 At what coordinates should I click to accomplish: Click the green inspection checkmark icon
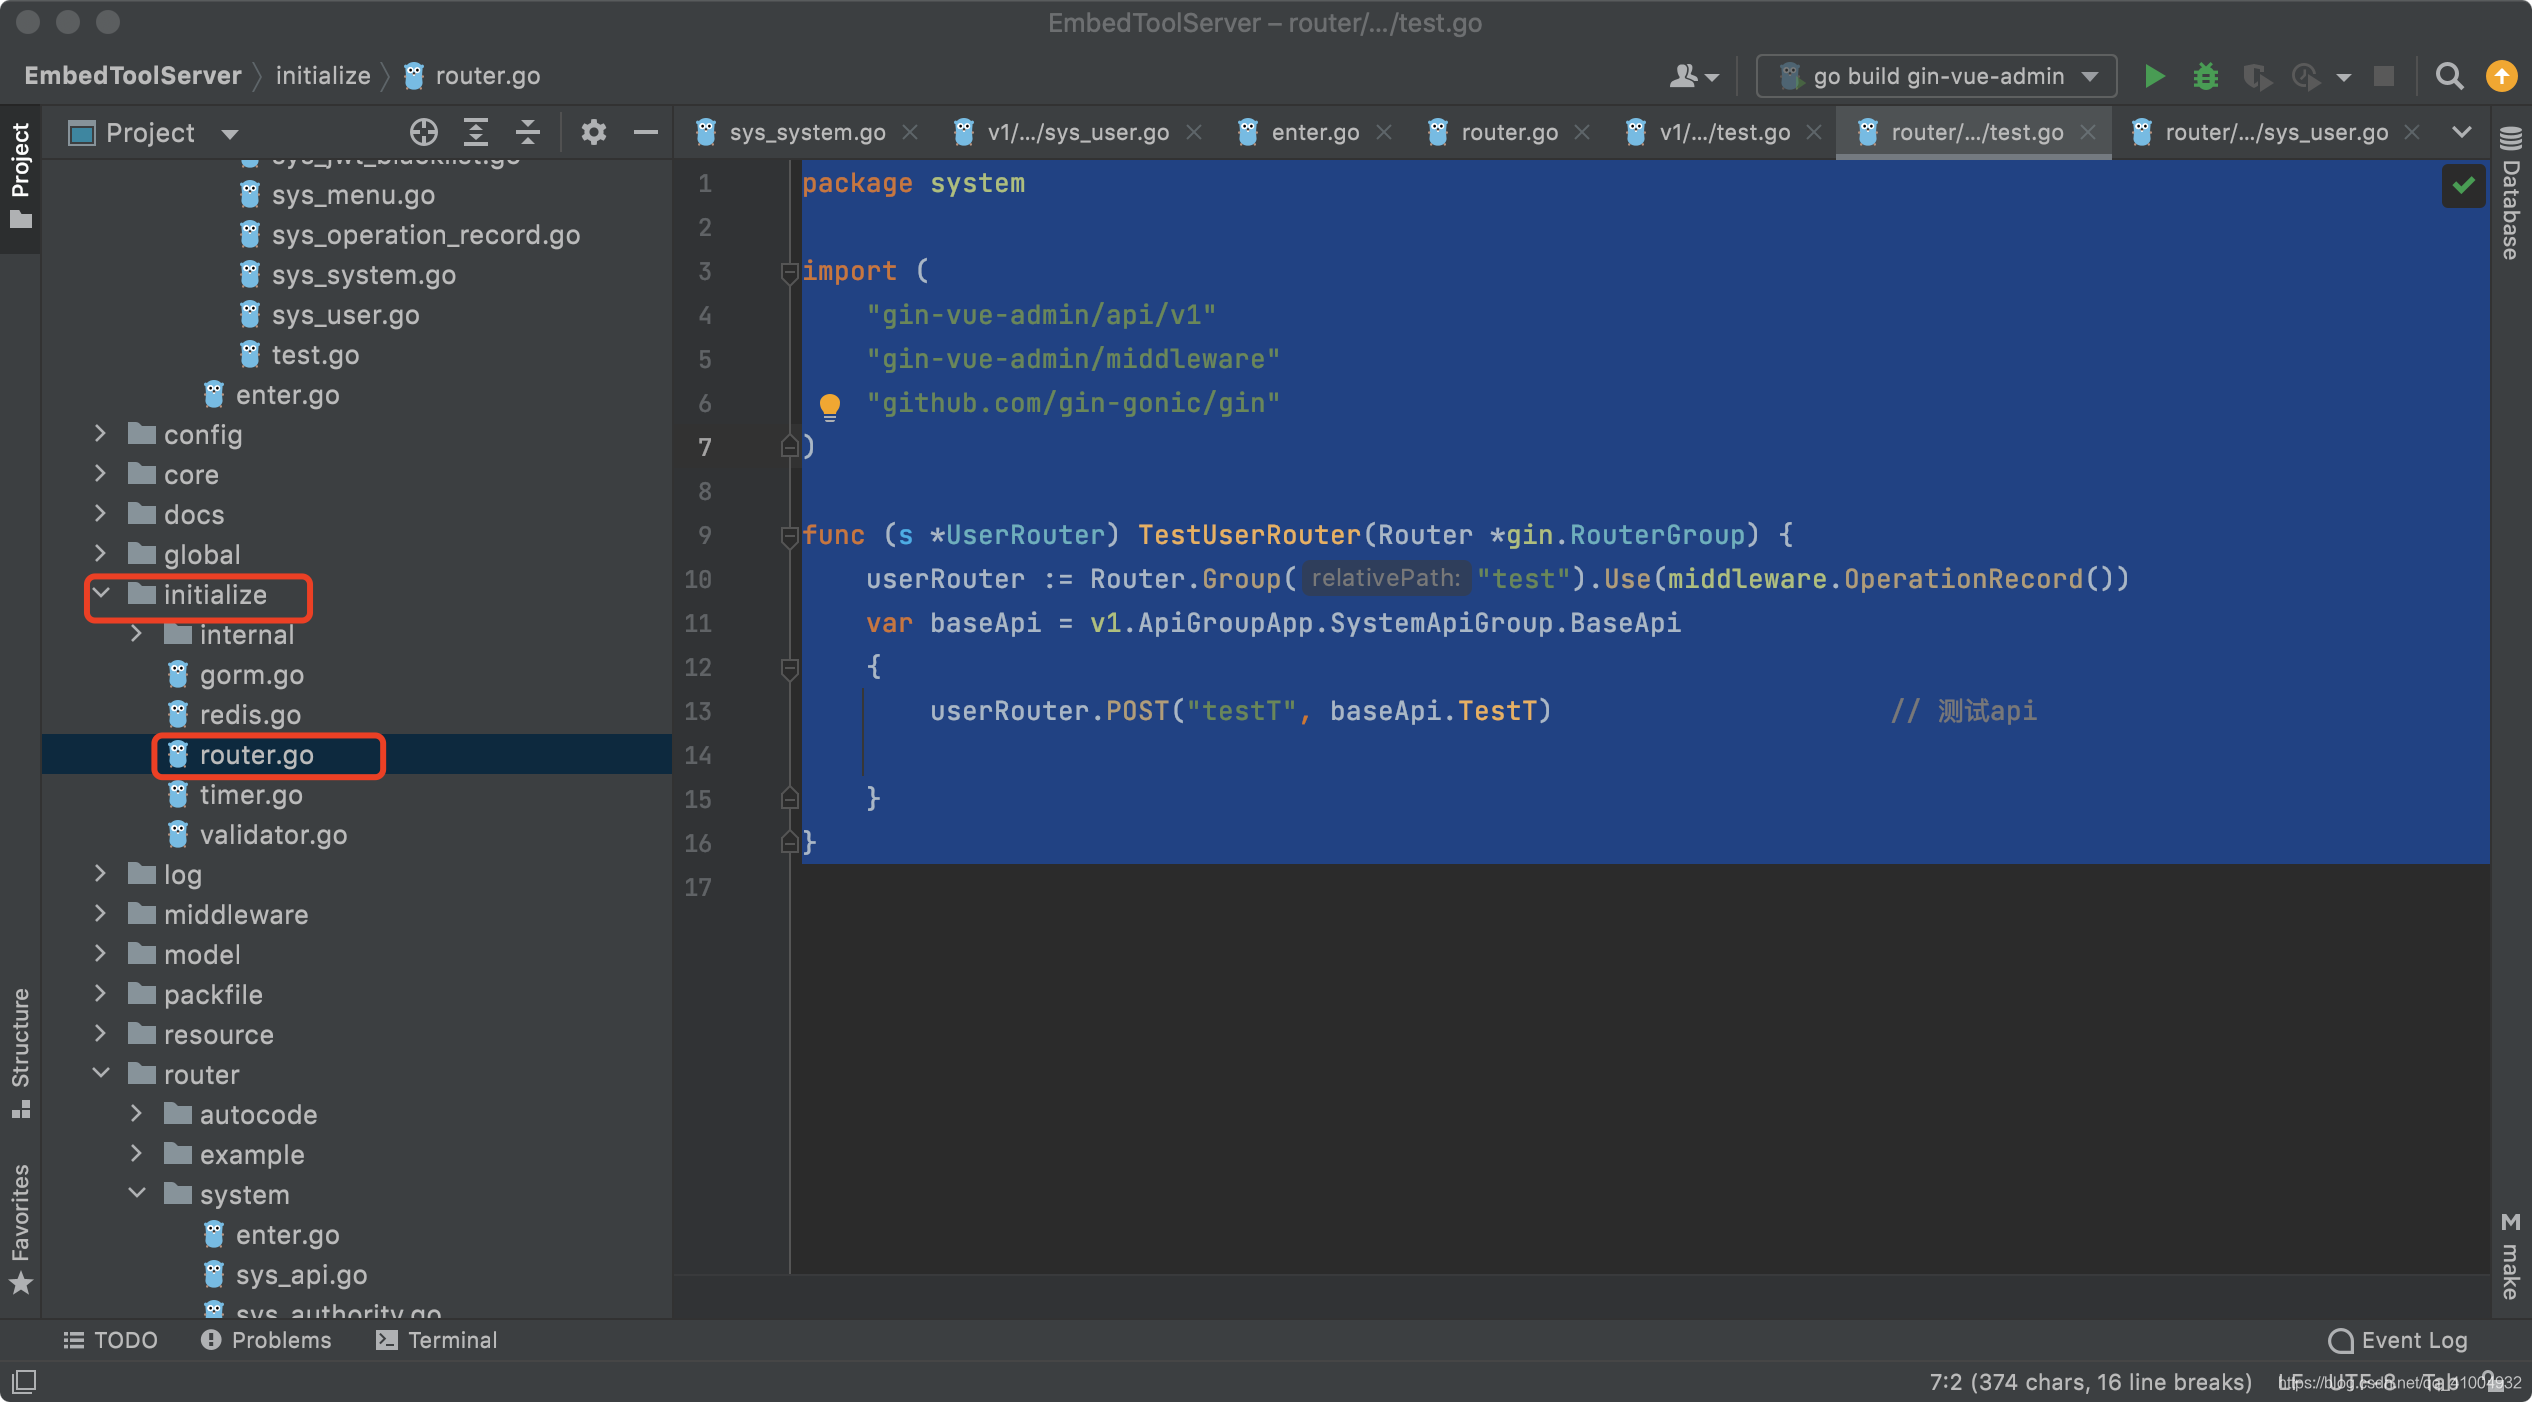pyautogui.click(x=2463, y=185)
